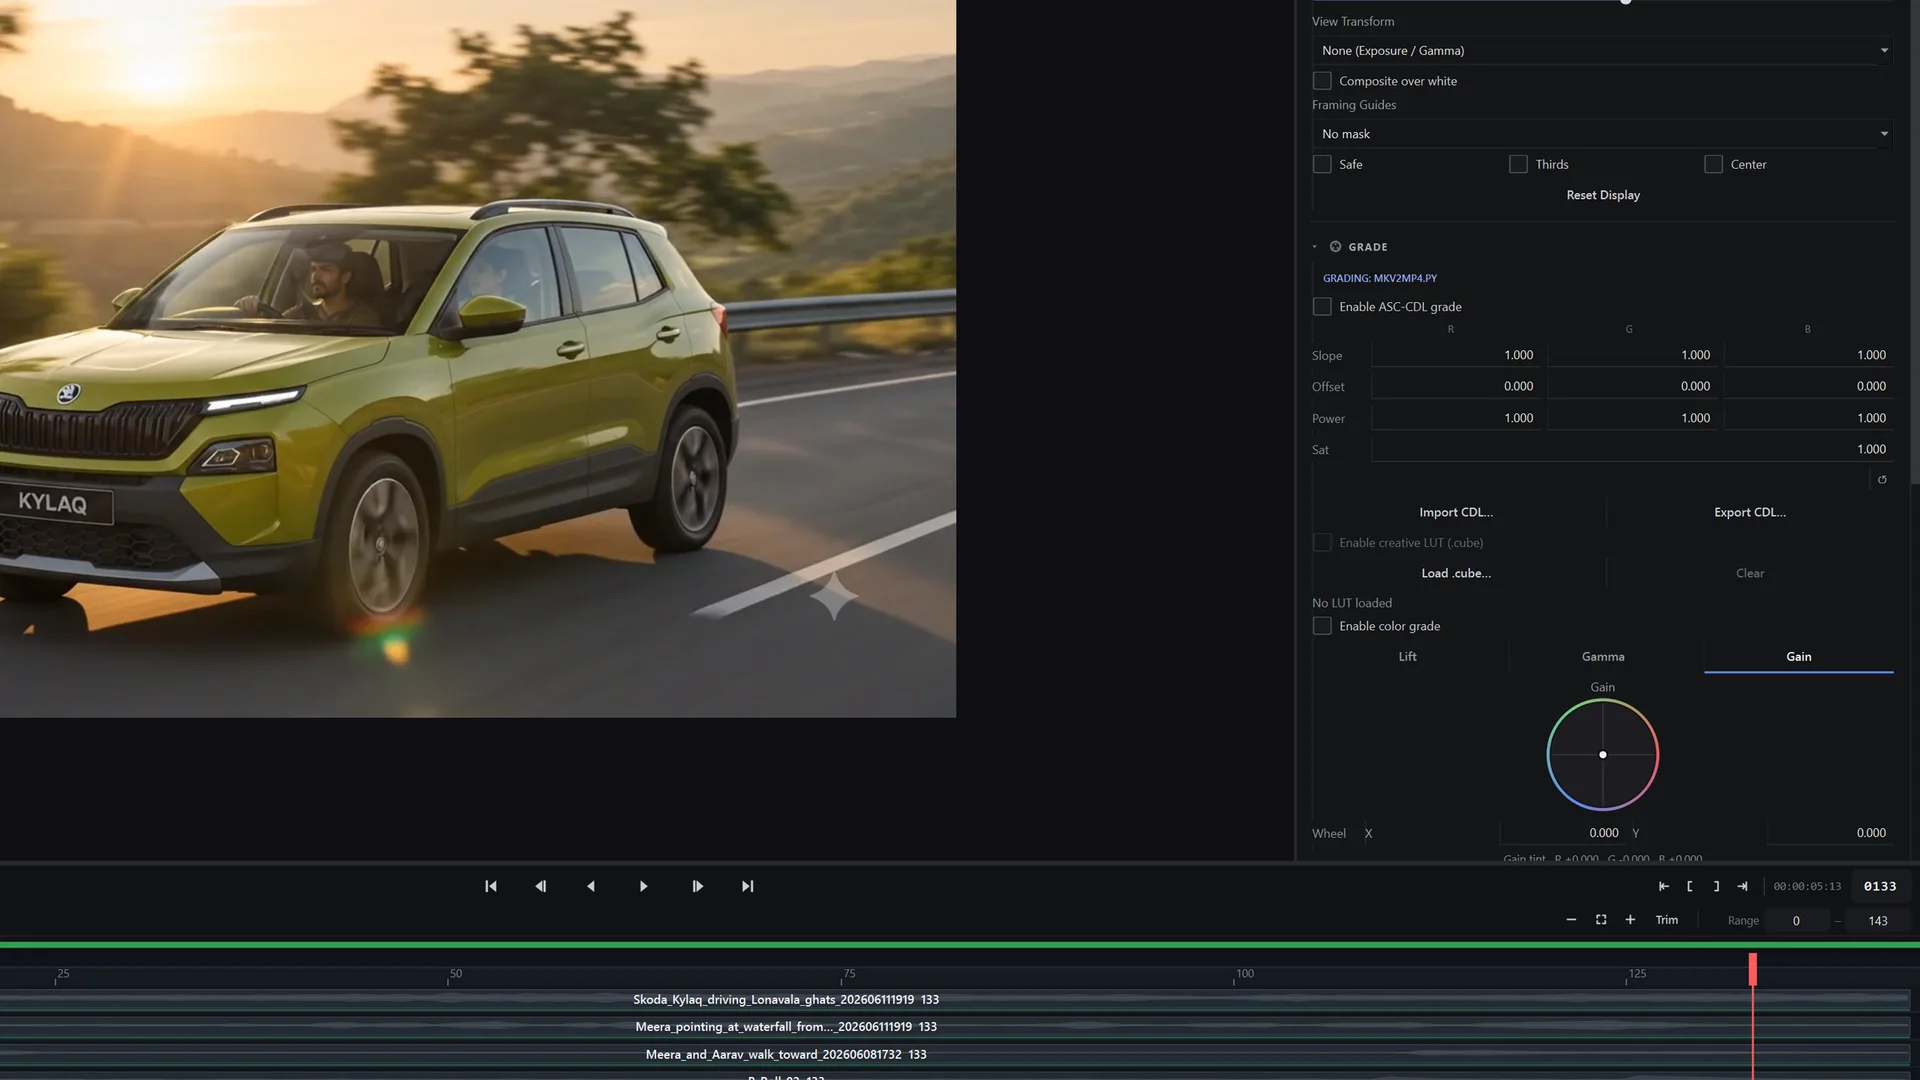Edit the Slope G value
1920x1080 pixels.
pos(1634,355)
